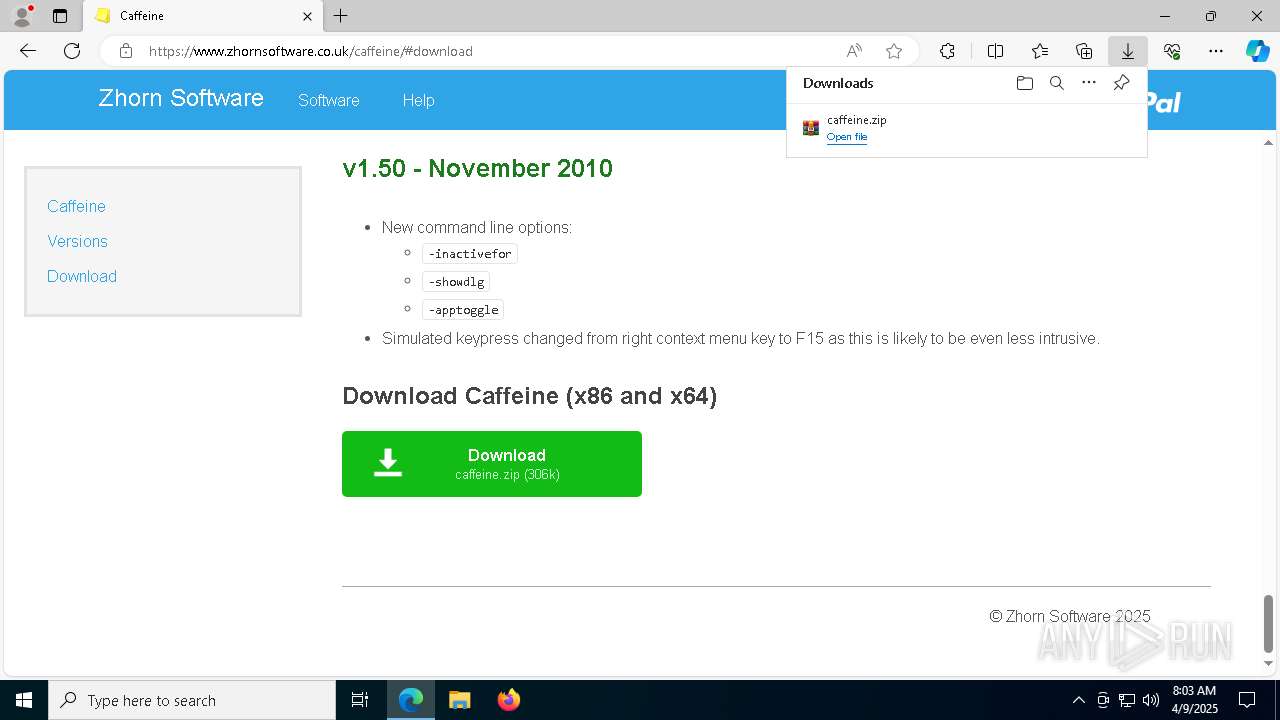Open a new tab
The height and width of the screenshot is (720, 1280).
point(341,16)
